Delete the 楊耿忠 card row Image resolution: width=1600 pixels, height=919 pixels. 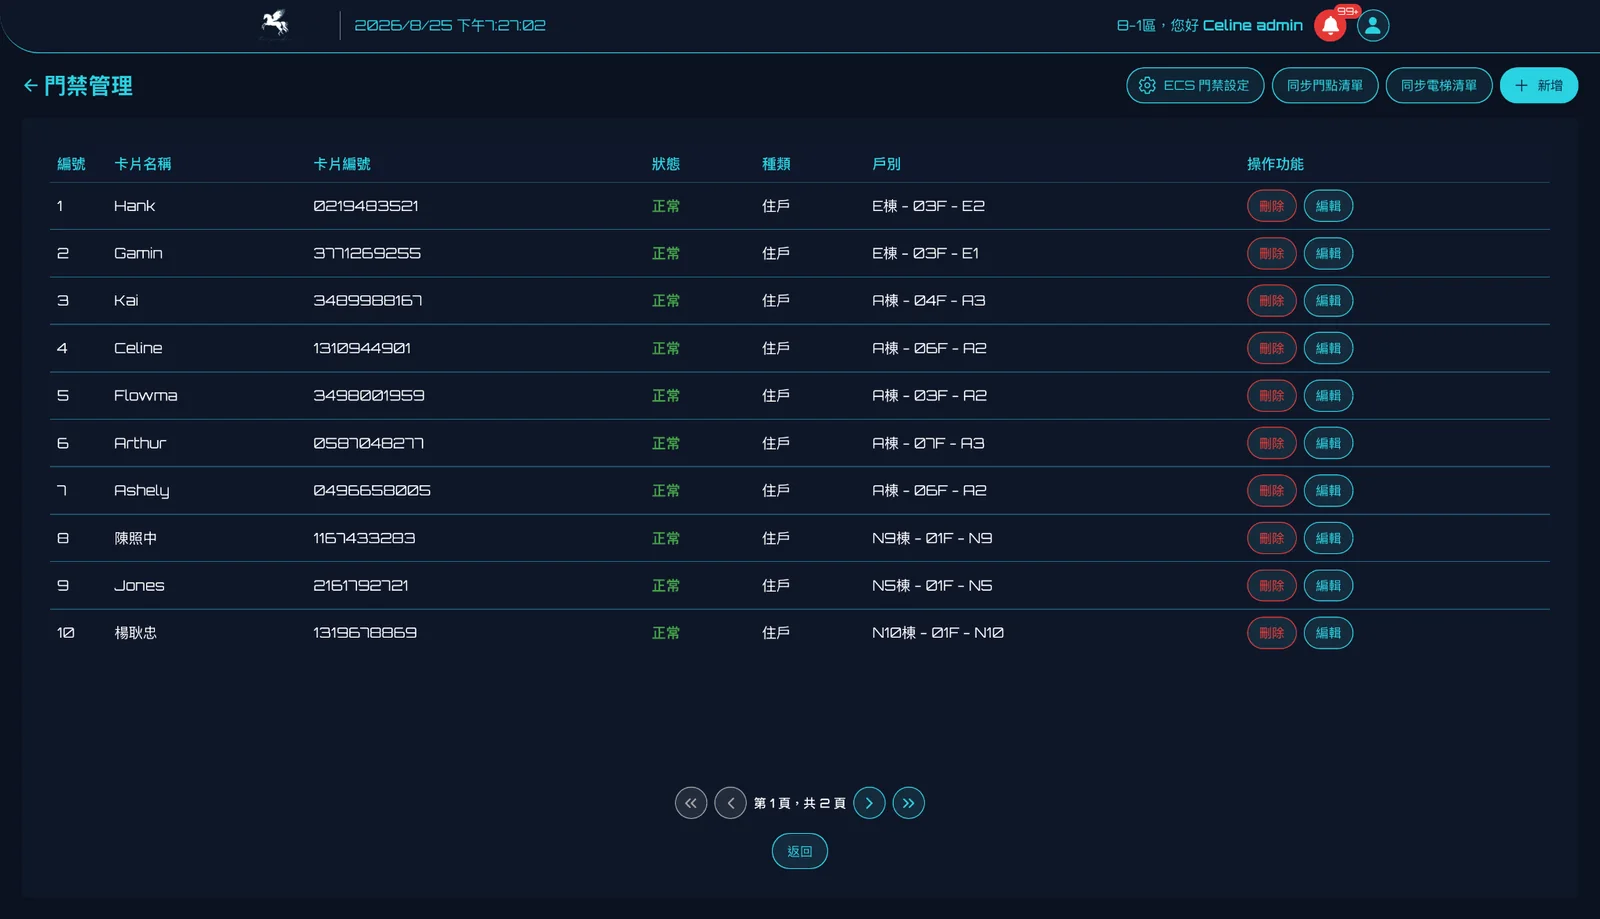click(x=1272, y=633)
